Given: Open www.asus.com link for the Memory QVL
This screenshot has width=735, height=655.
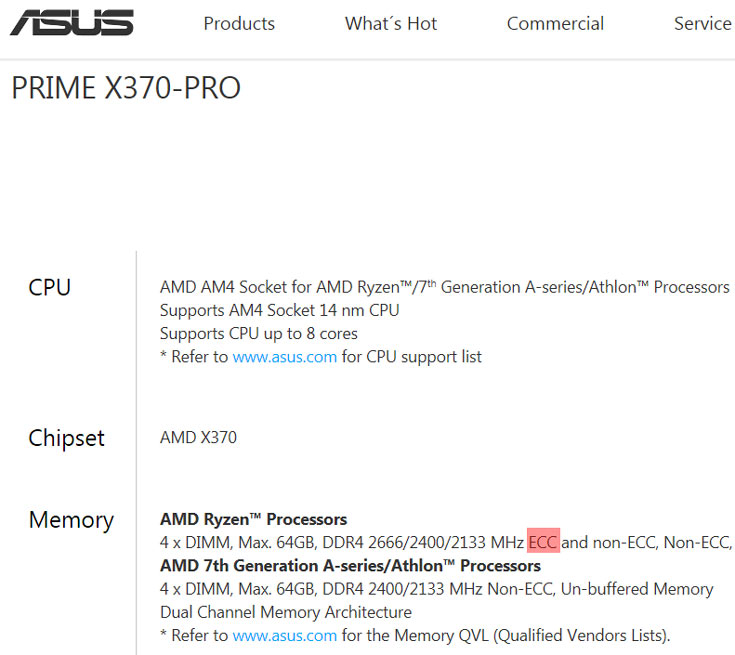Looking at the screenshot, I should click(284, 635).
